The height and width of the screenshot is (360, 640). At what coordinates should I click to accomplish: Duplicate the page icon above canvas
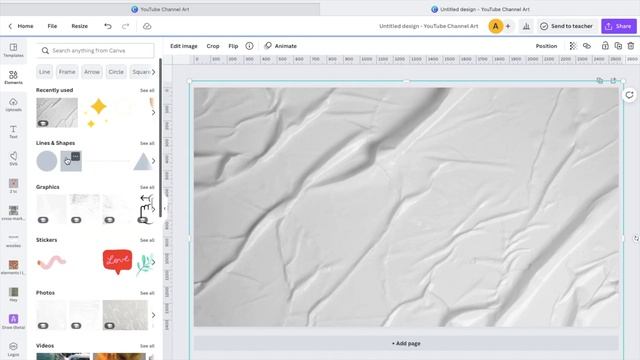(x=600, y=80)
